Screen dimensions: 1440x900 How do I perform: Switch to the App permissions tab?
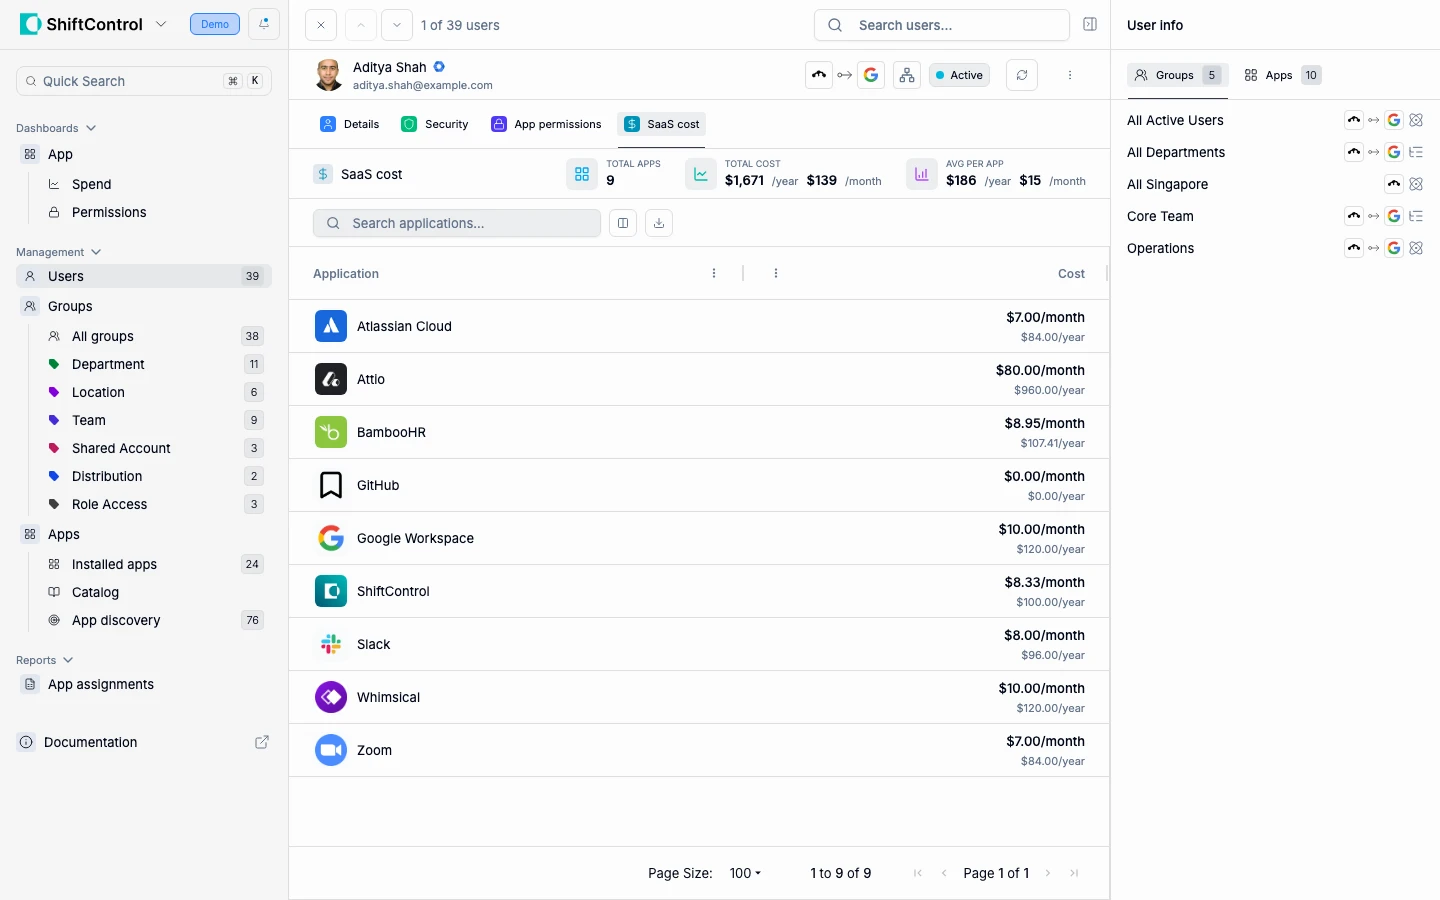click(x=547, y=124)
